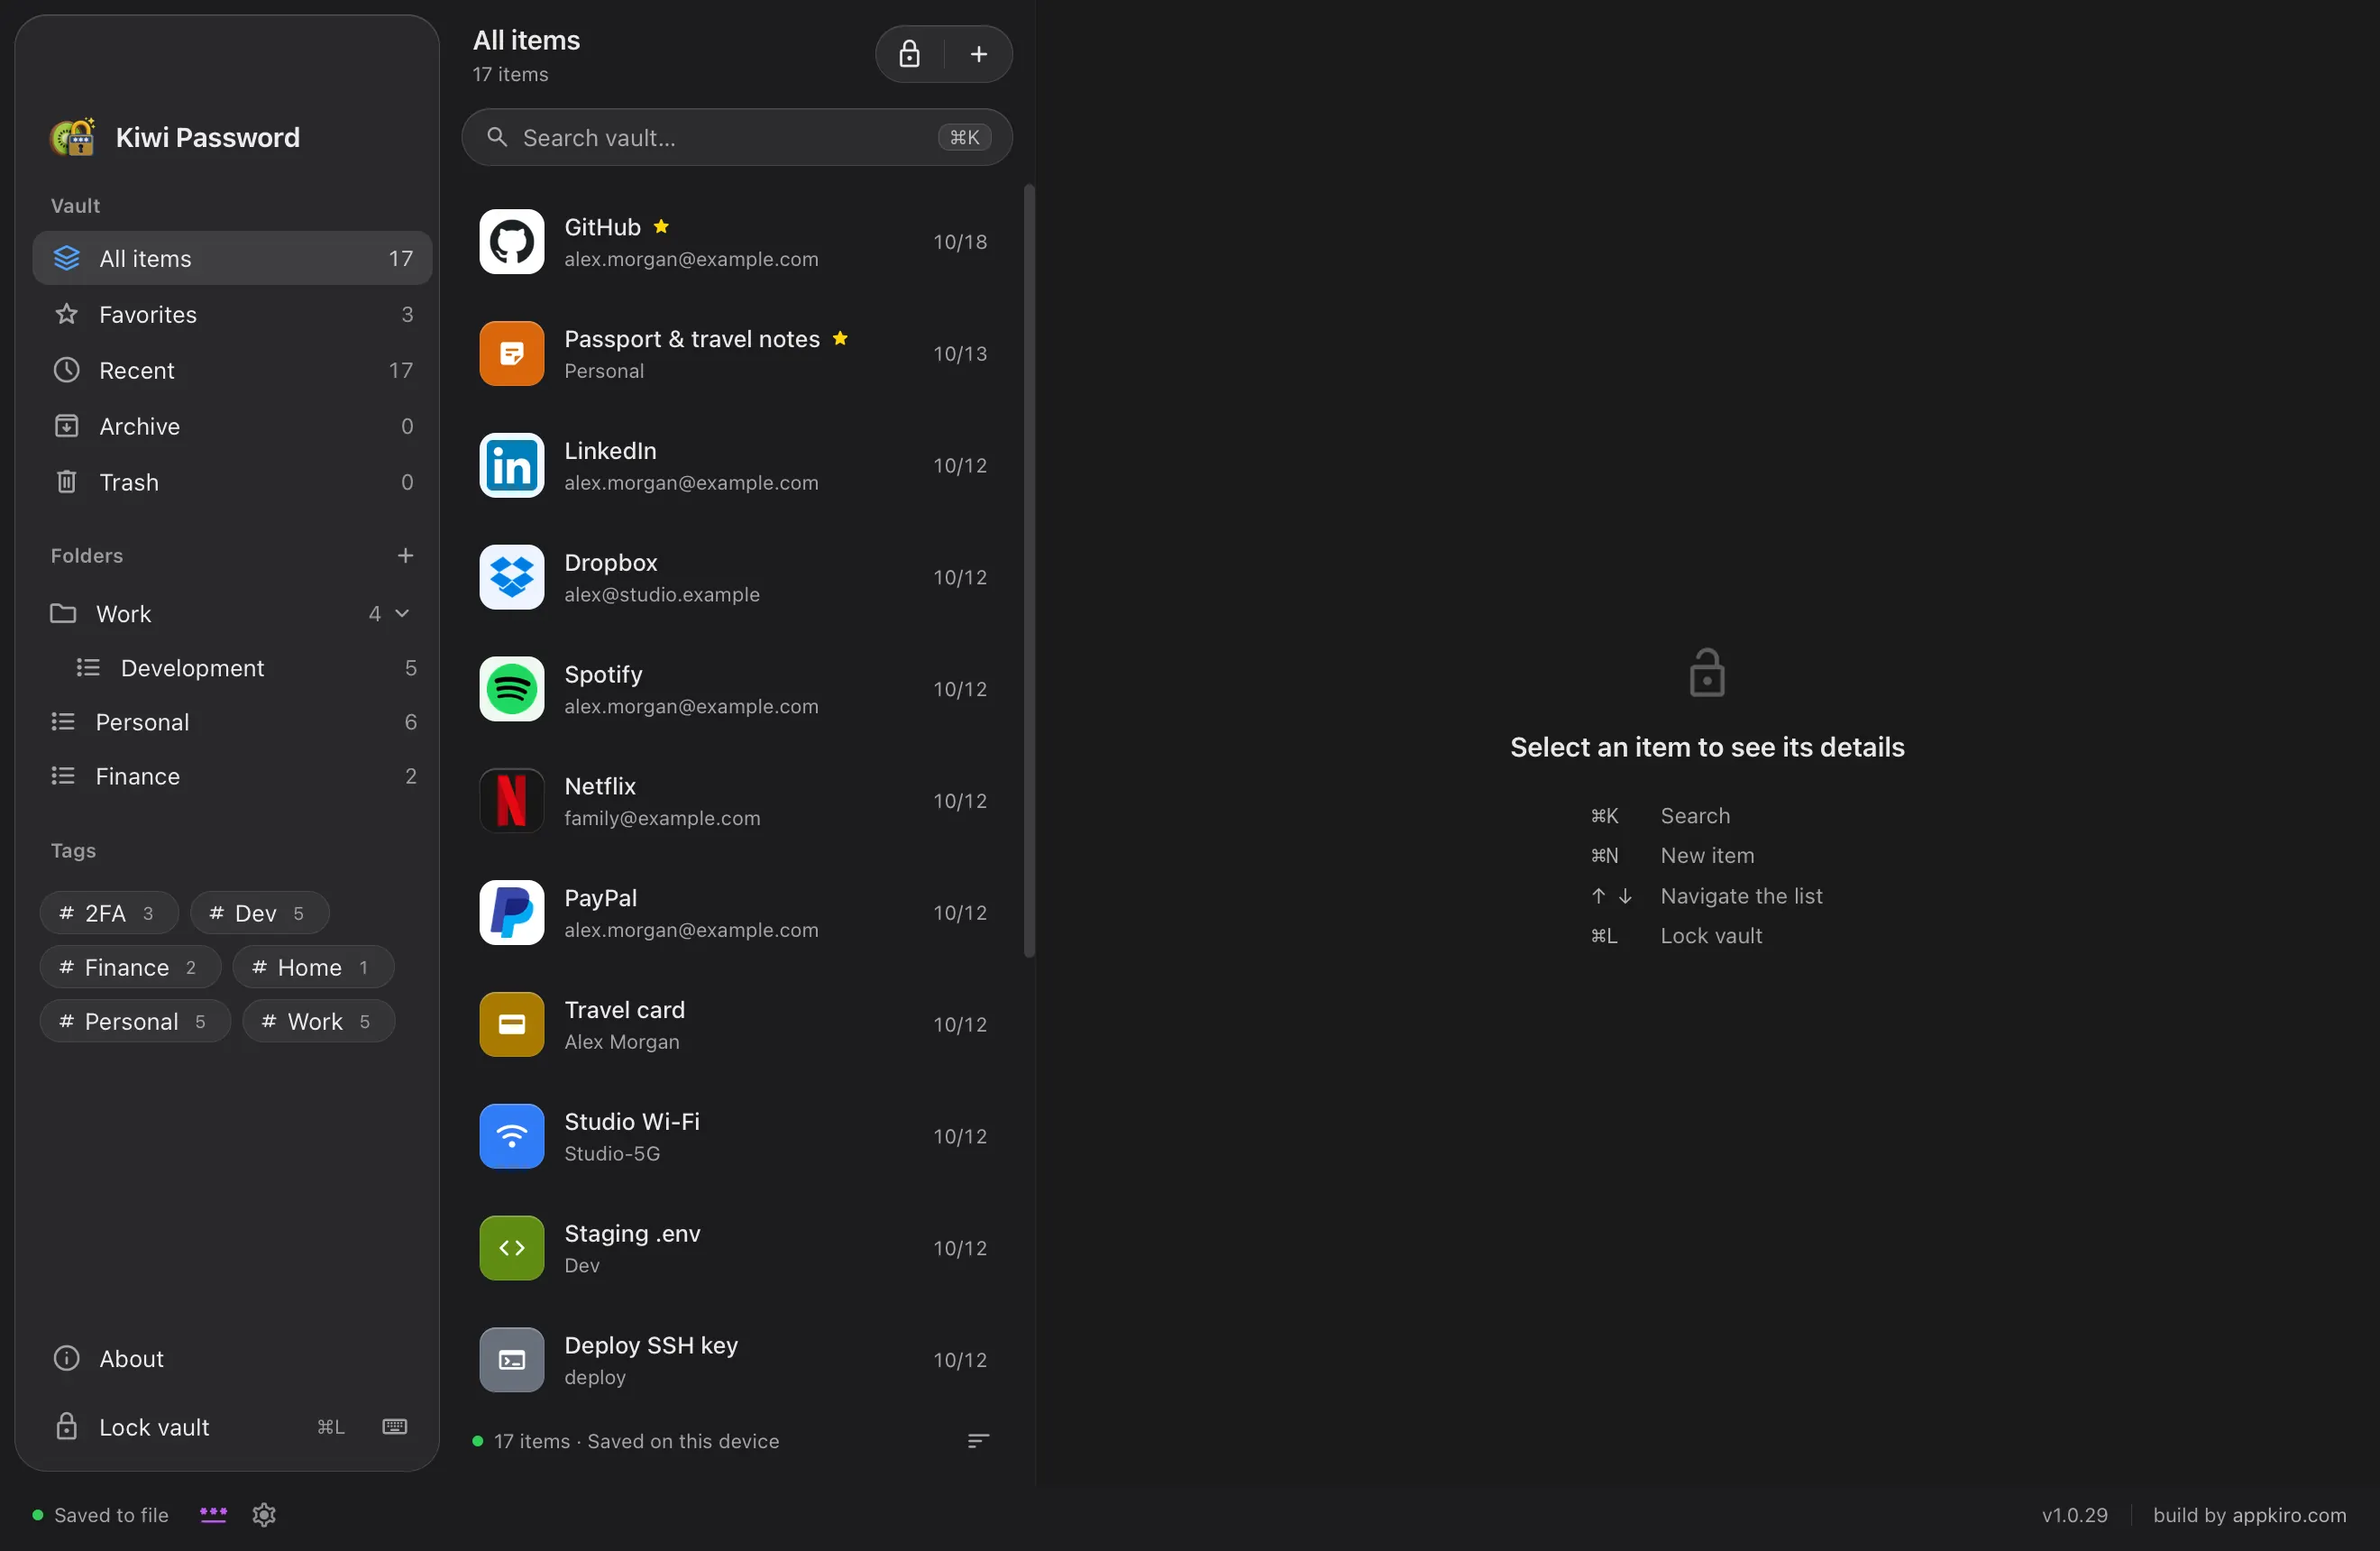Filter by the Work tag
Image resolution: width=2380 pixels, height=1551 pixels.
click(x=318, y=1021)
